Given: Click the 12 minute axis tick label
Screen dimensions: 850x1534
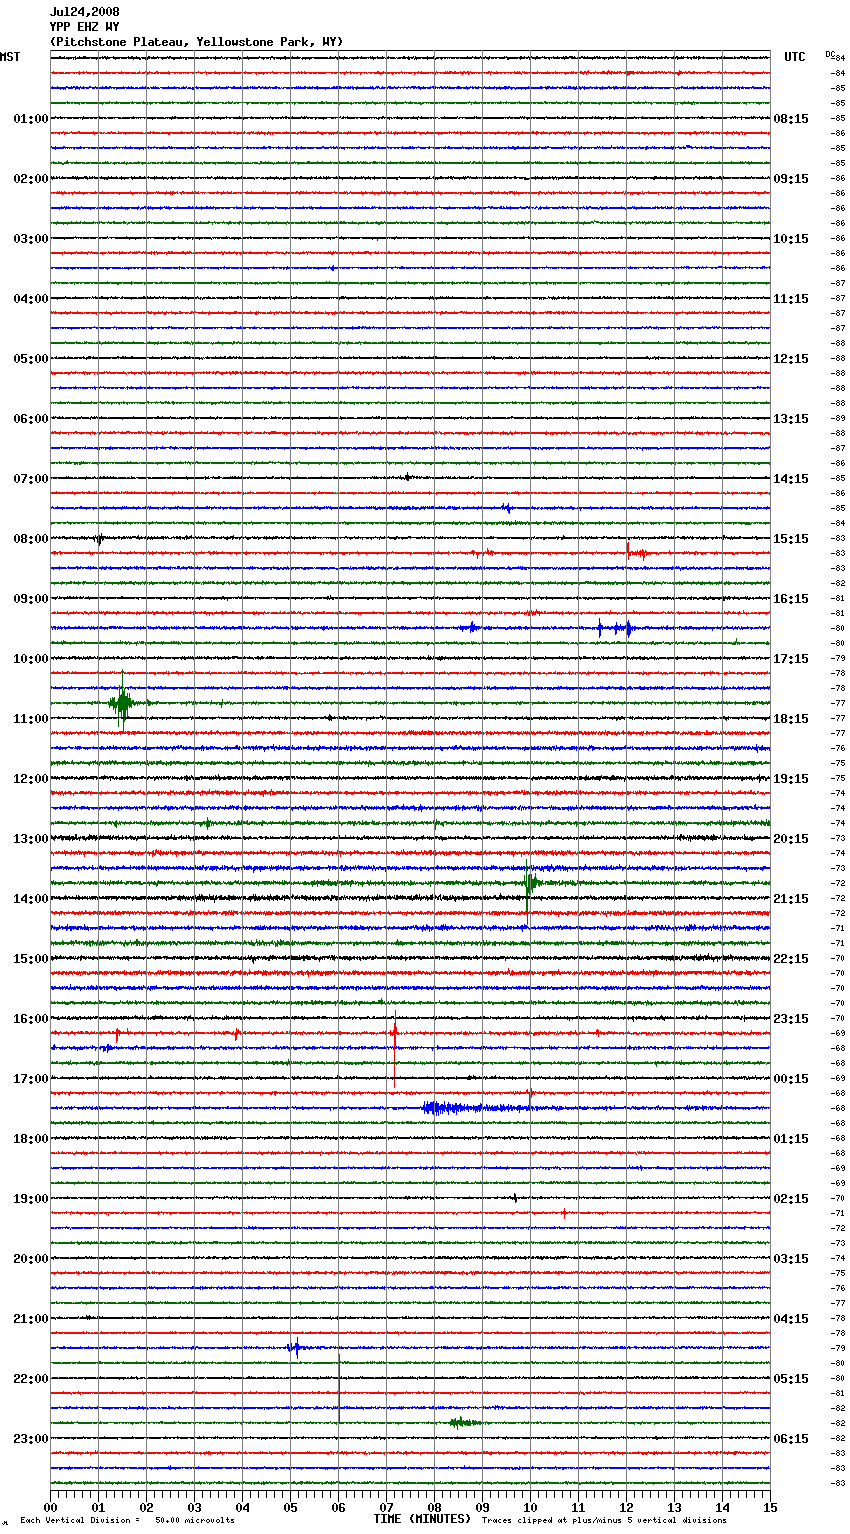Looking at the screenshot, I should (626, 1508).
